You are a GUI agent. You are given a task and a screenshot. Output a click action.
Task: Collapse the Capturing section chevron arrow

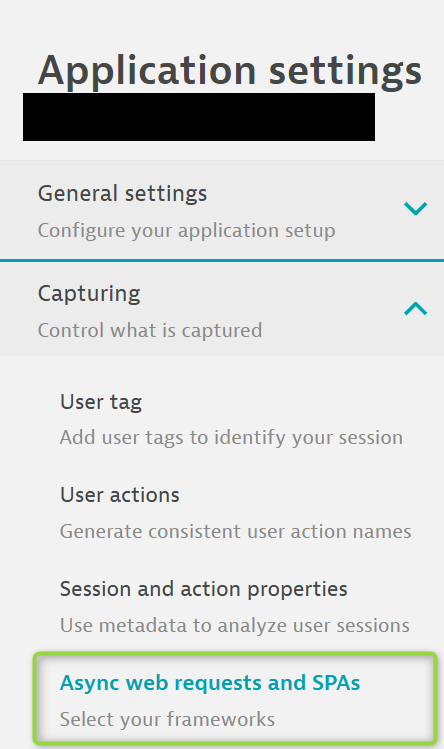click(415, 309)
